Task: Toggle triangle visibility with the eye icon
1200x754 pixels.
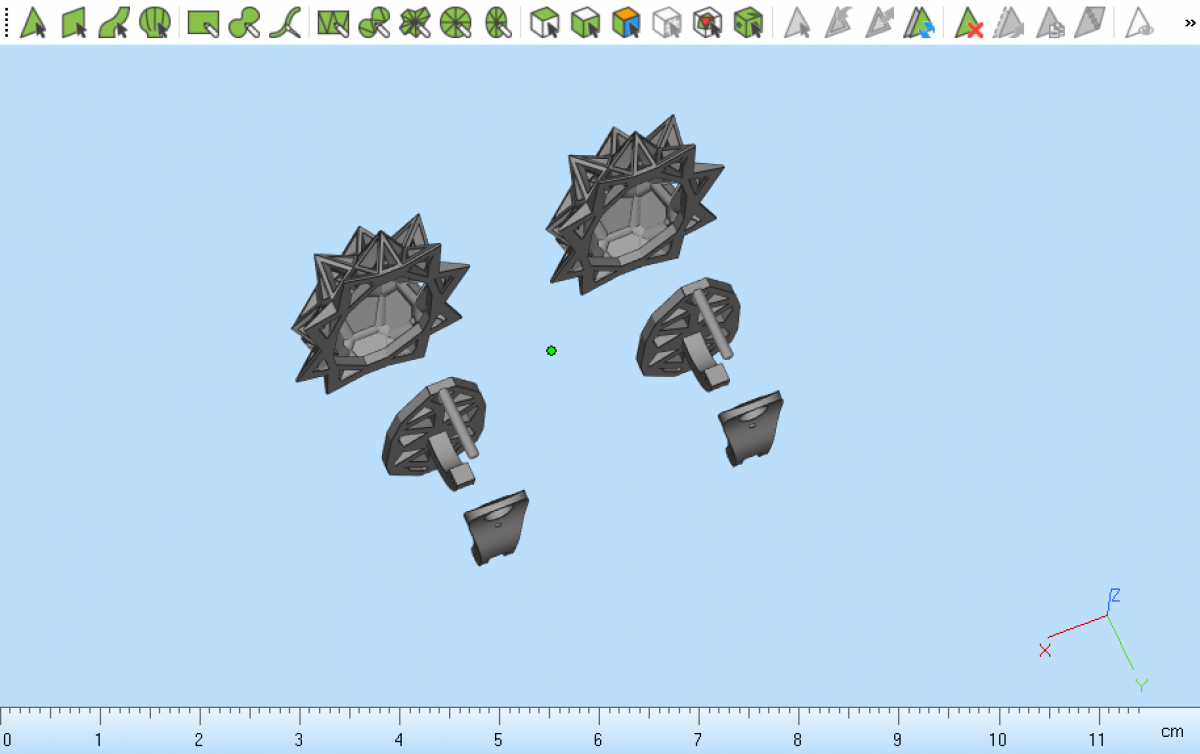Action: [1139, 22]
